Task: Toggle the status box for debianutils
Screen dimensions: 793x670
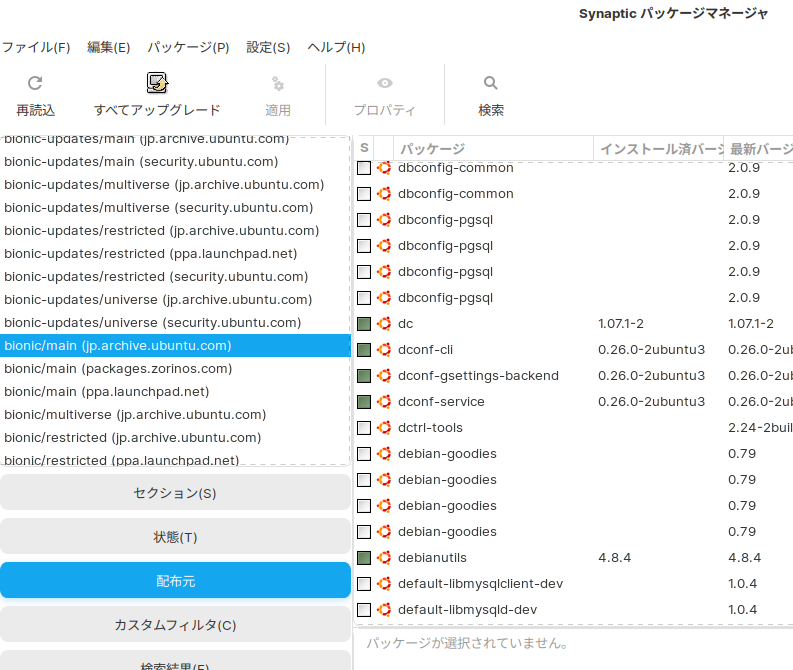Action: click(x=364, y=558)
